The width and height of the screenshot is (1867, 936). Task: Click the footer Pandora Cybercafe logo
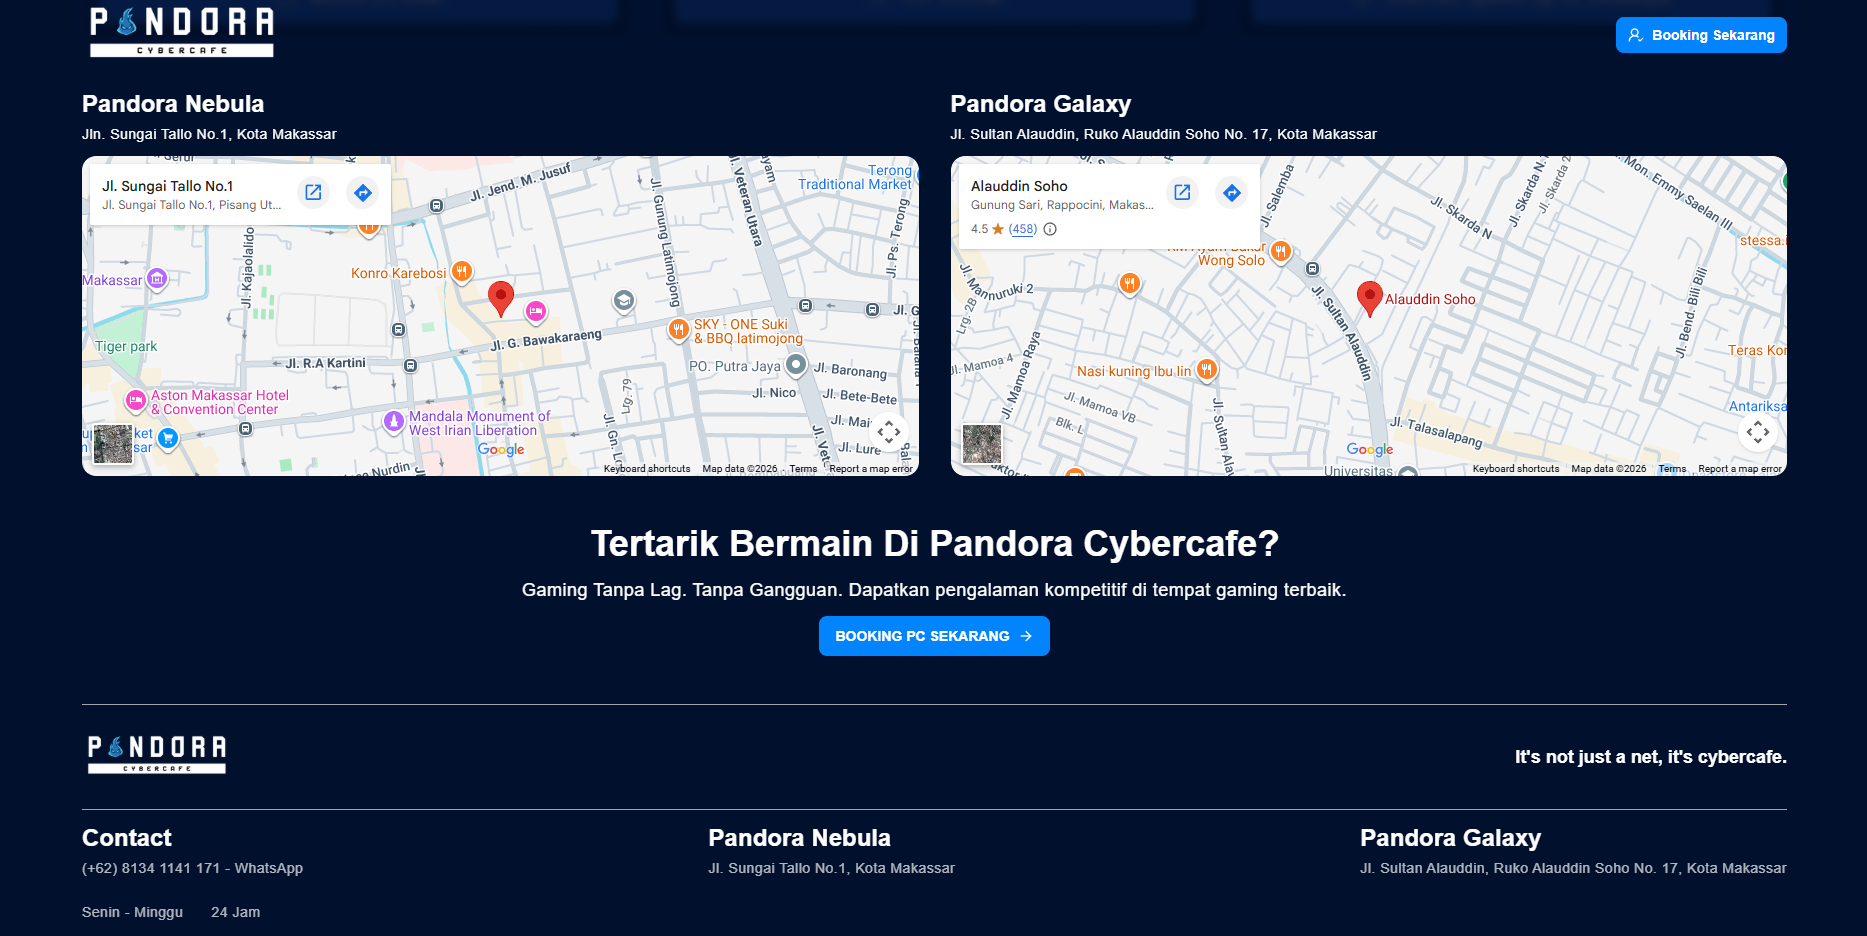coord(157,755)
